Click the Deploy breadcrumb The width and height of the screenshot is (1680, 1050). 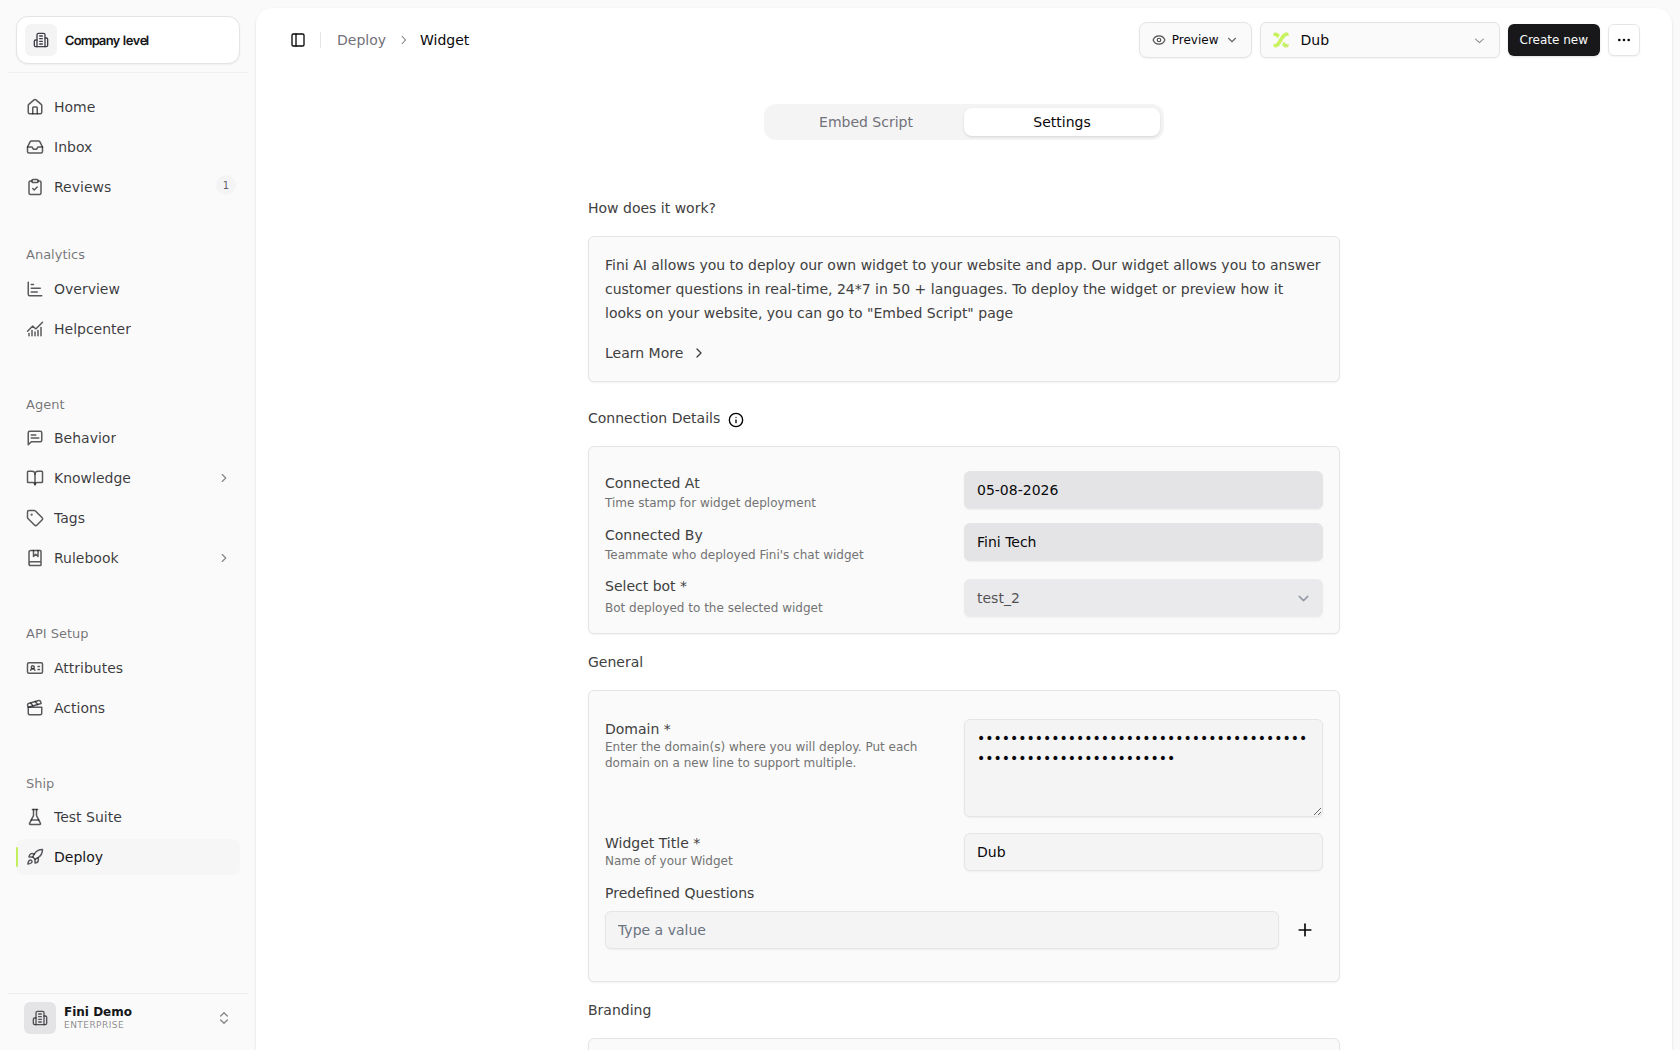tap(361, 40)
